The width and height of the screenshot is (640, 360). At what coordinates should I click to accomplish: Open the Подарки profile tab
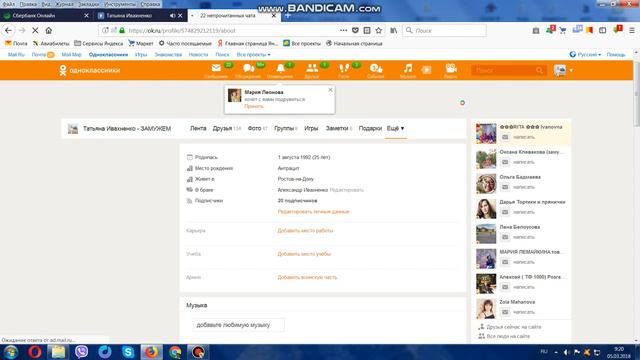point(370,128)
